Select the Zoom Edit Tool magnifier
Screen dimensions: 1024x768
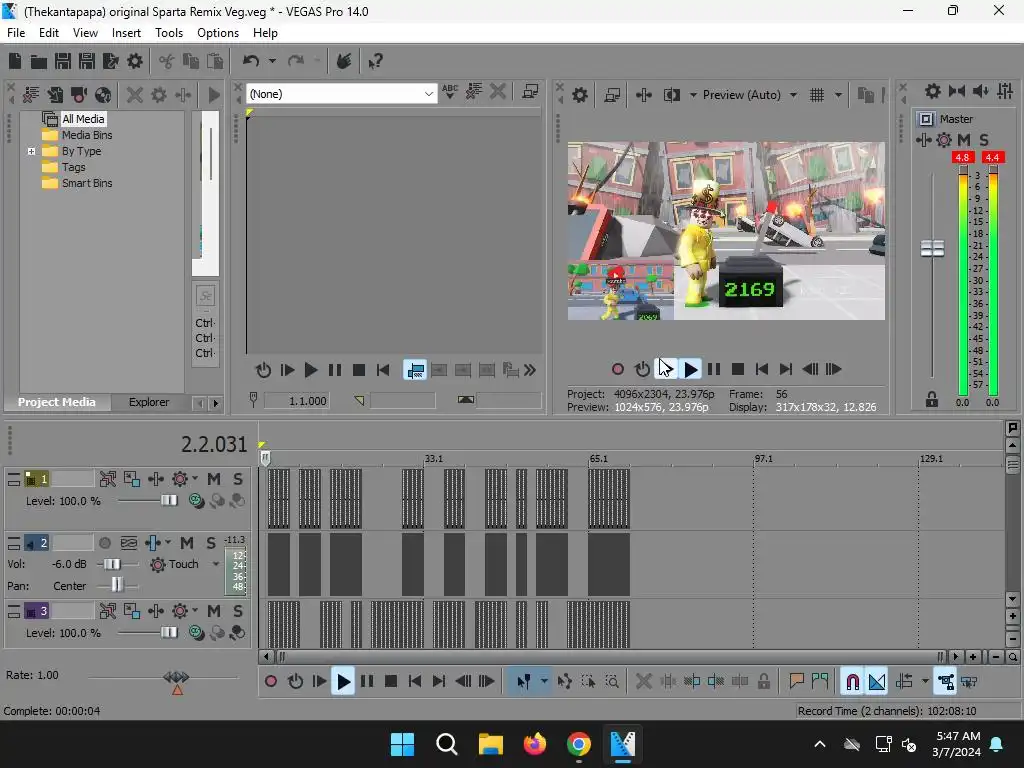(x=612, y=682)
